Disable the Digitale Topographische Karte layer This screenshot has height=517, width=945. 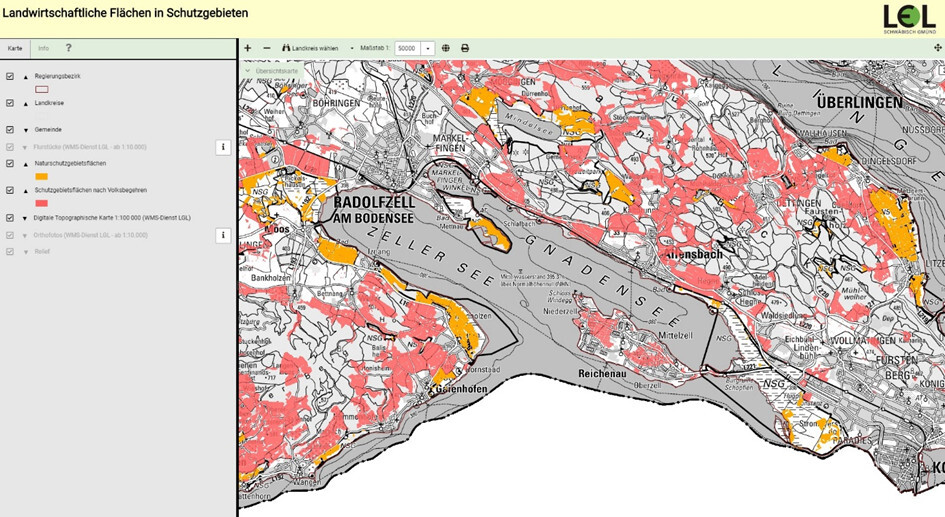click(x=10, y=217)
